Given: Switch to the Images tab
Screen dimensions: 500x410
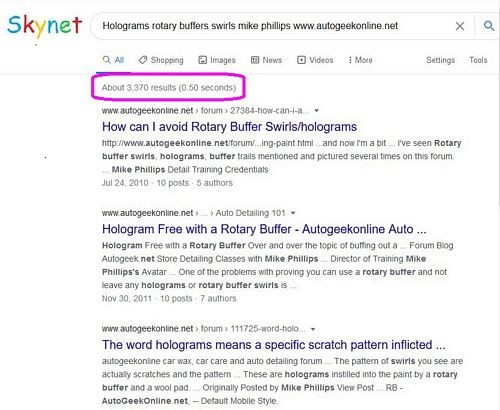Looking at the screenshot, I should click(x=217, y=60).
